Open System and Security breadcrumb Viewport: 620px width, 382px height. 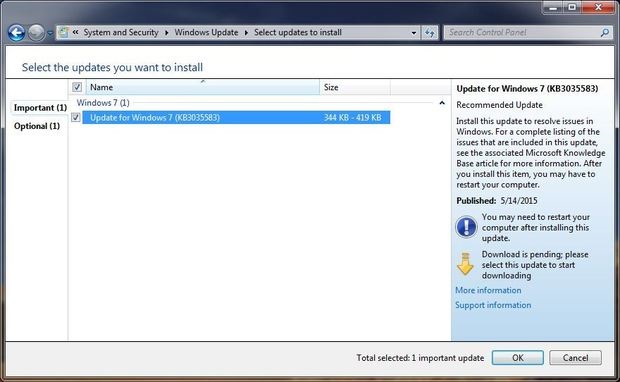pyautogui.click(x=121, y=32)
